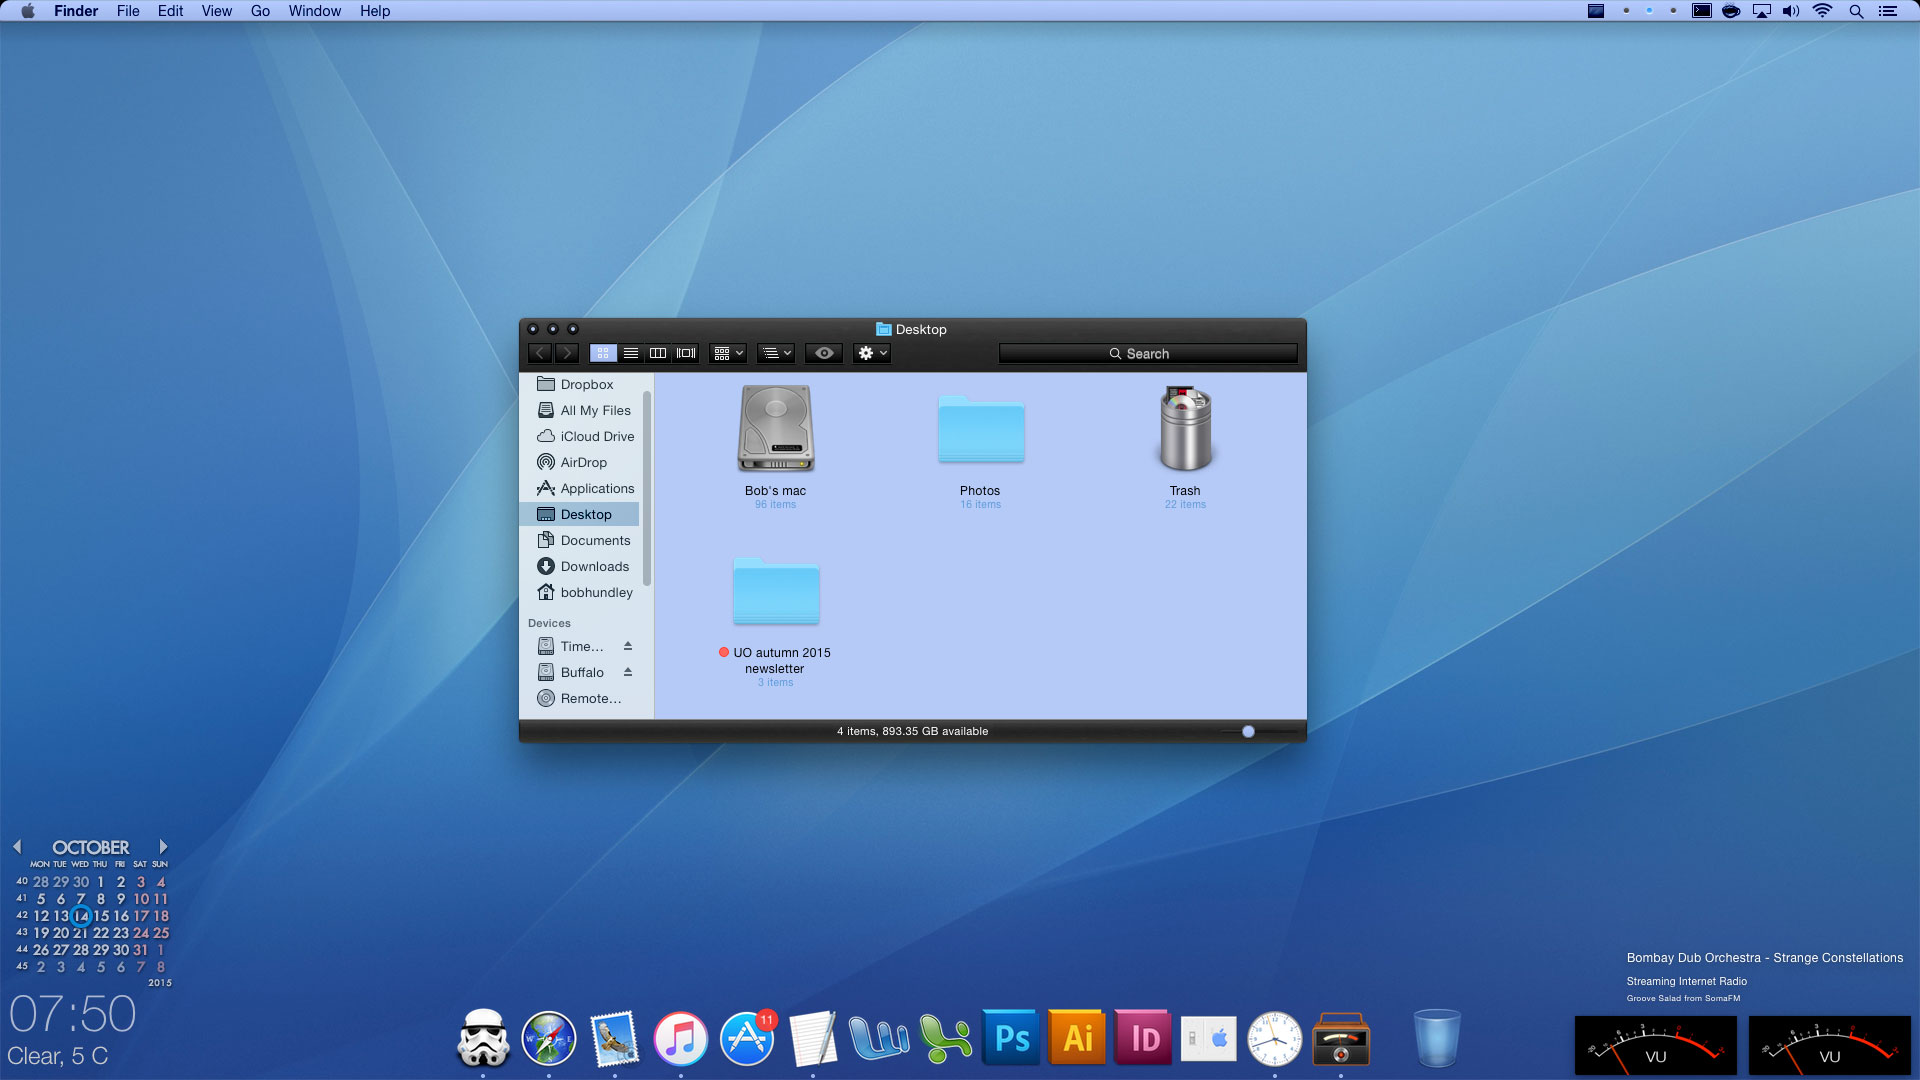
Task: Go to next month in calendar widget
Action: pyautogui.click(x=163, y=847)
